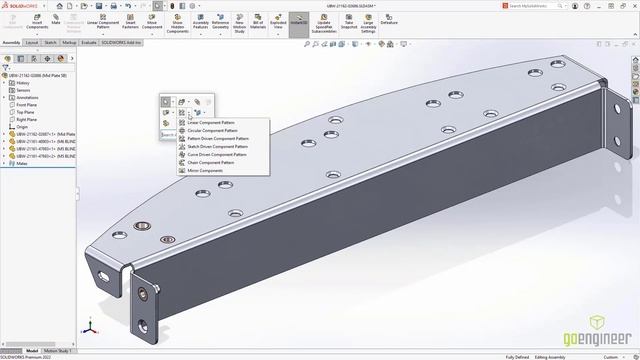
Task: Switch to SOLIDWORKS Add-Ins tab
Action: 121,42
